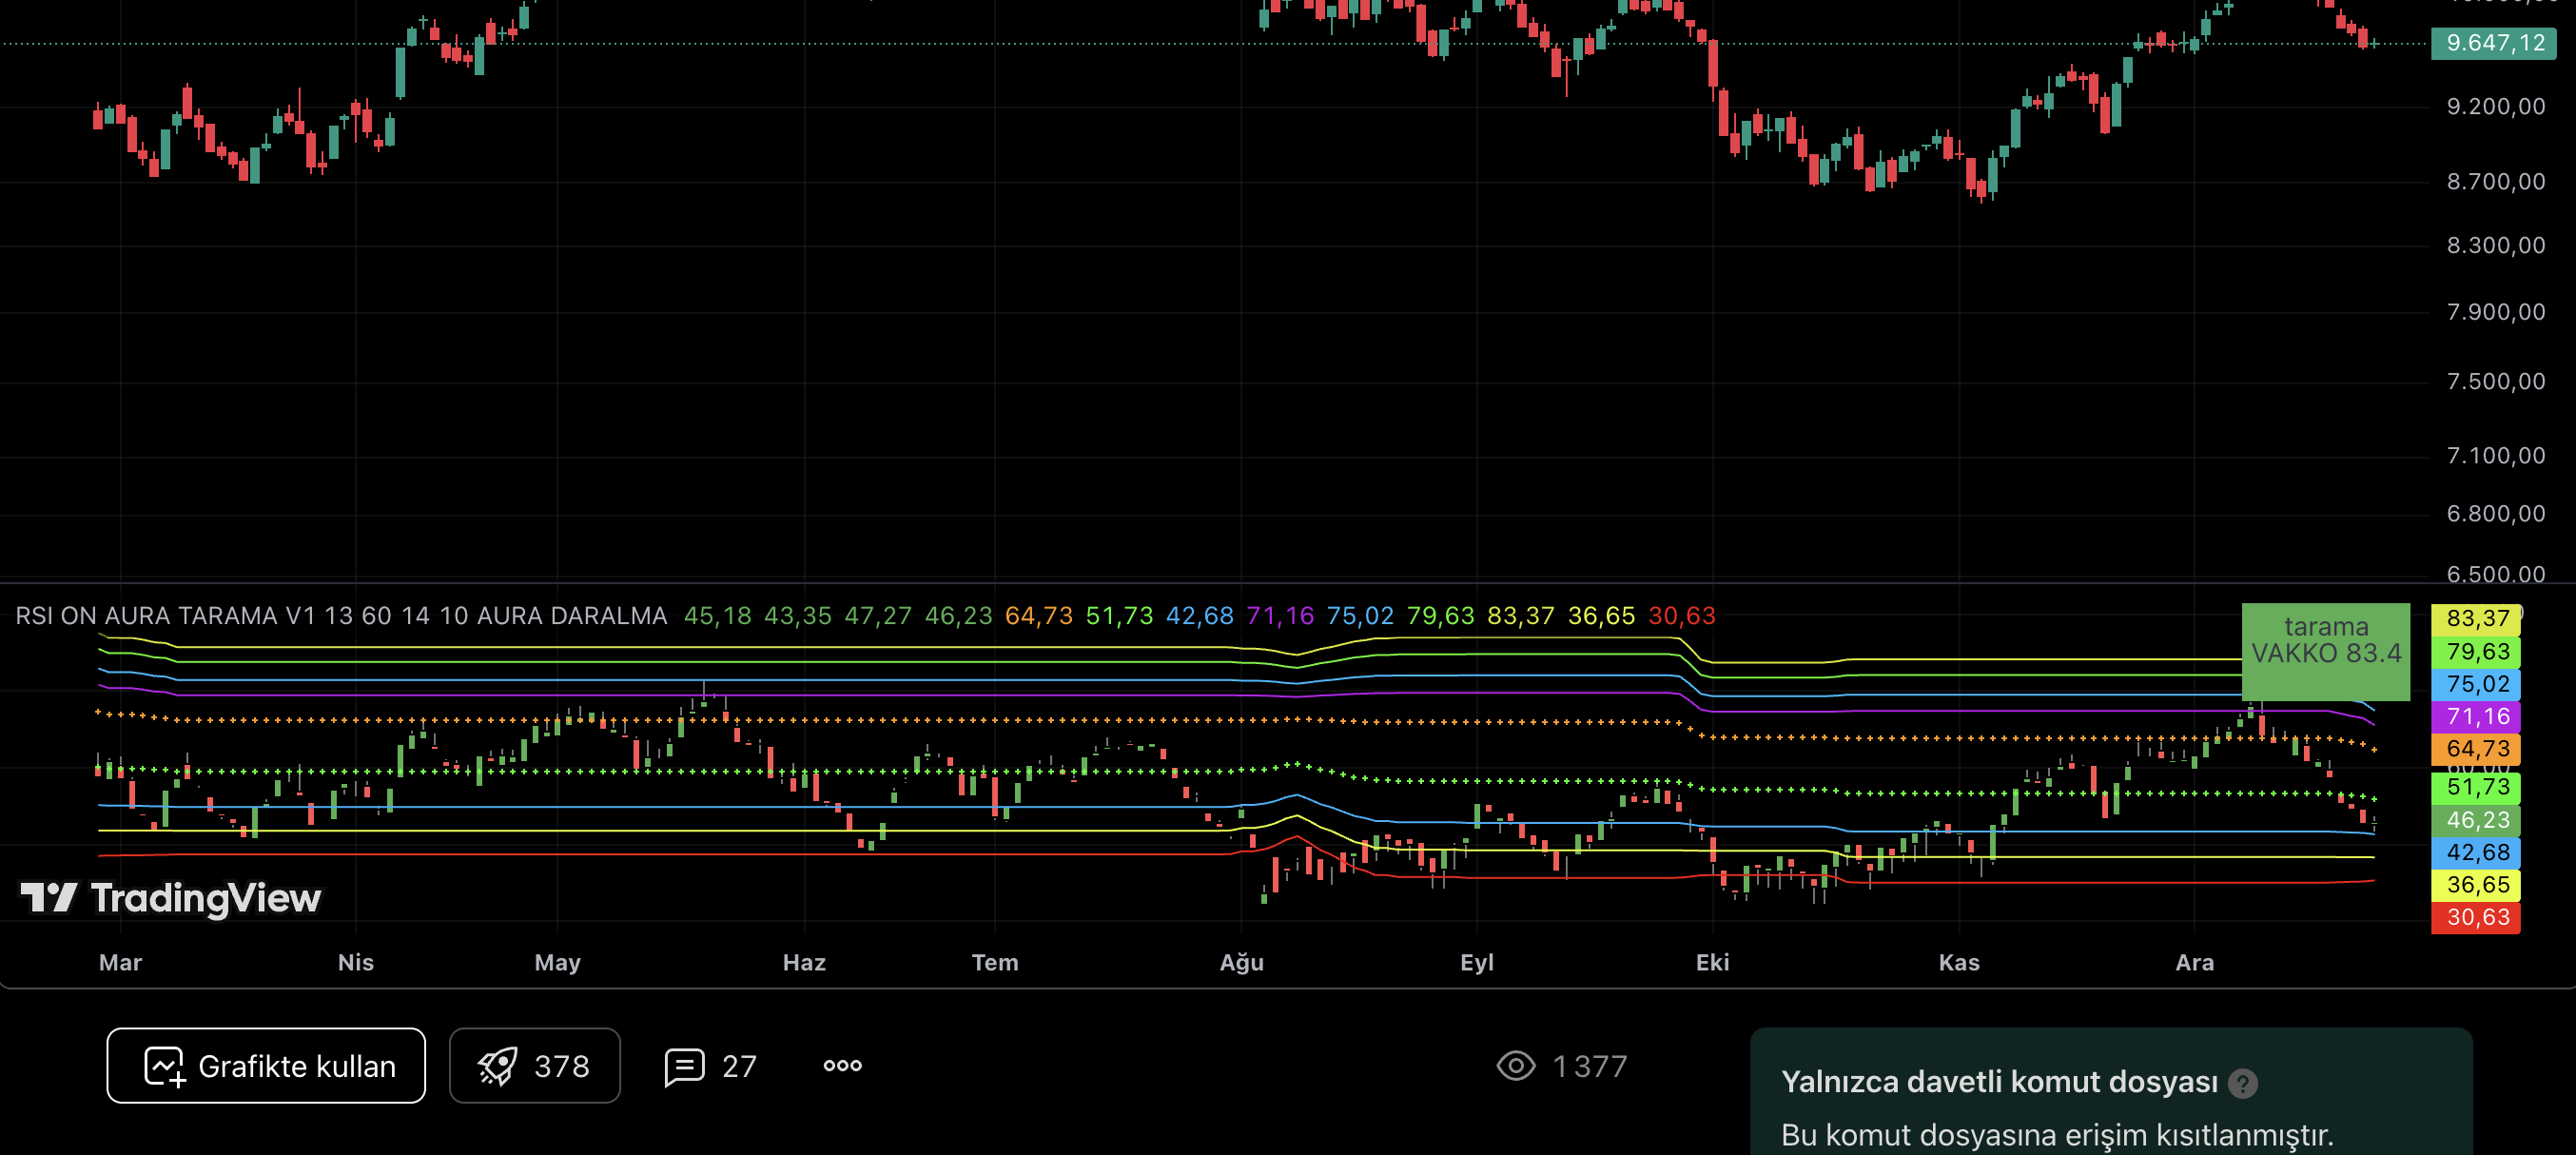
Task: Click the Grafikte kullan button
Action: 265,1065
